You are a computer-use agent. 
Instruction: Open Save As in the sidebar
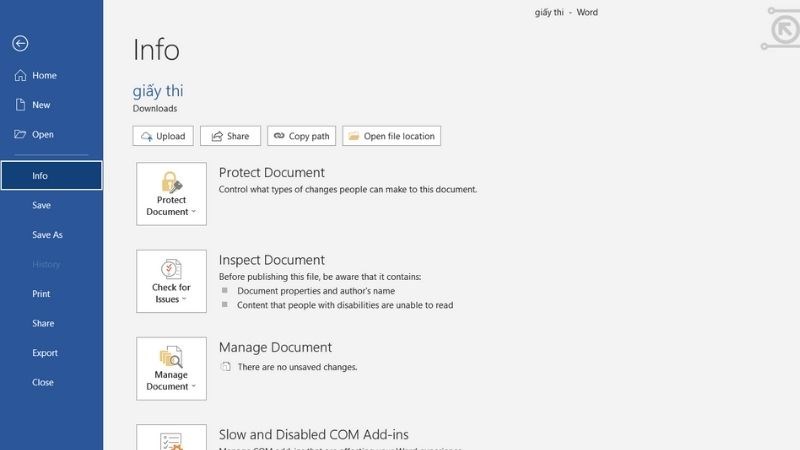[x=47, y=235]
